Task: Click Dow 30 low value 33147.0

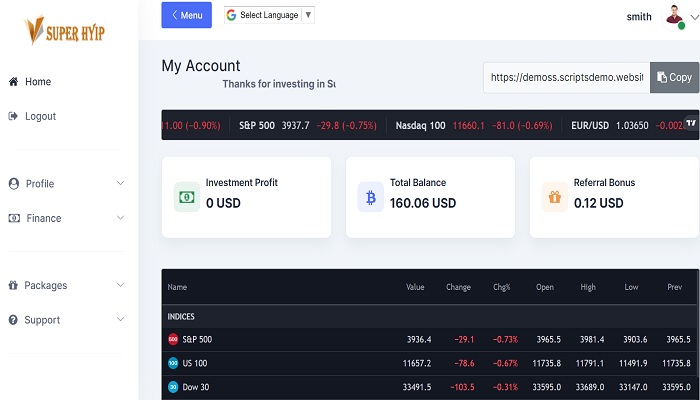Action: (633, 387)
